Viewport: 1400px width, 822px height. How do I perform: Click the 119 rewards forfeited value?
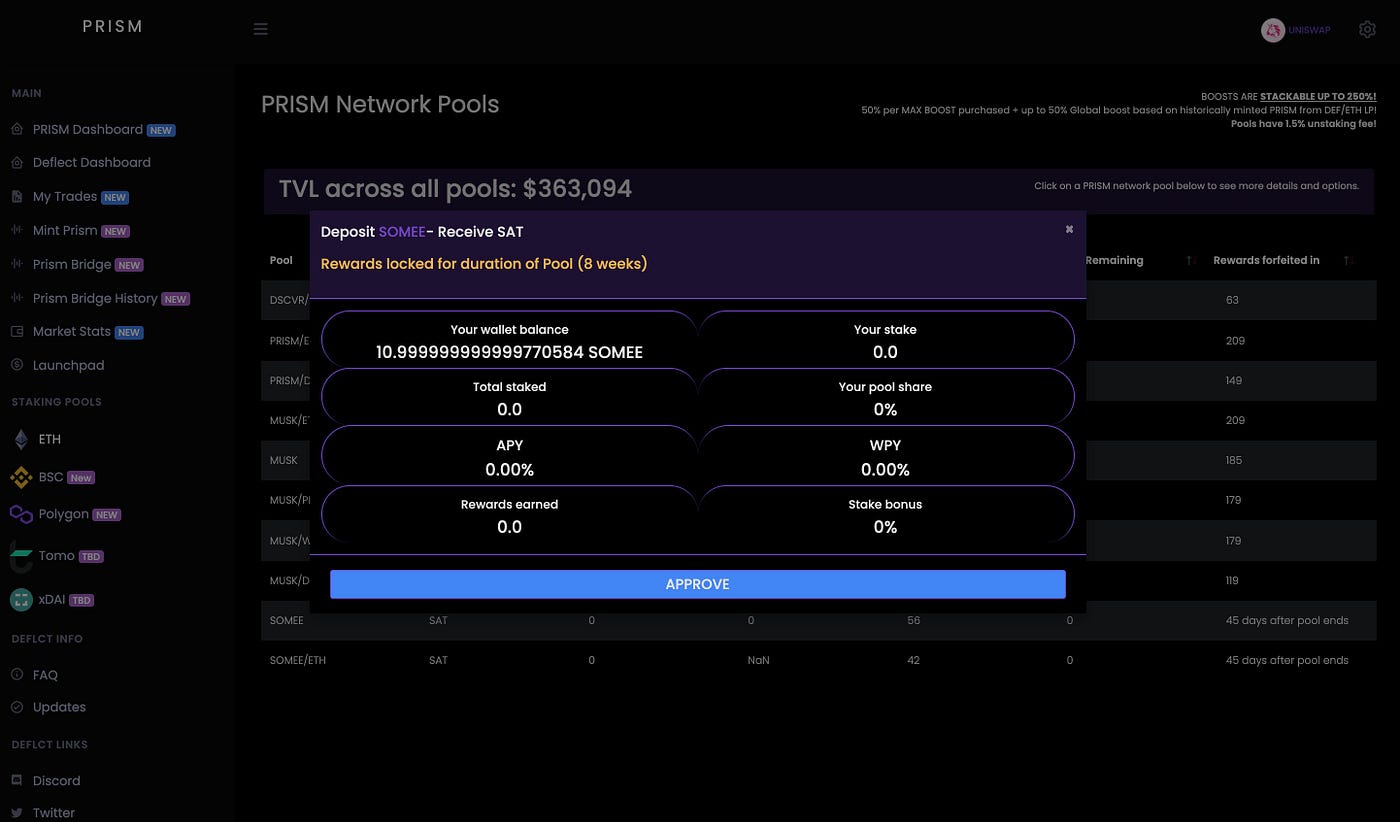(x=1232, y=581)
